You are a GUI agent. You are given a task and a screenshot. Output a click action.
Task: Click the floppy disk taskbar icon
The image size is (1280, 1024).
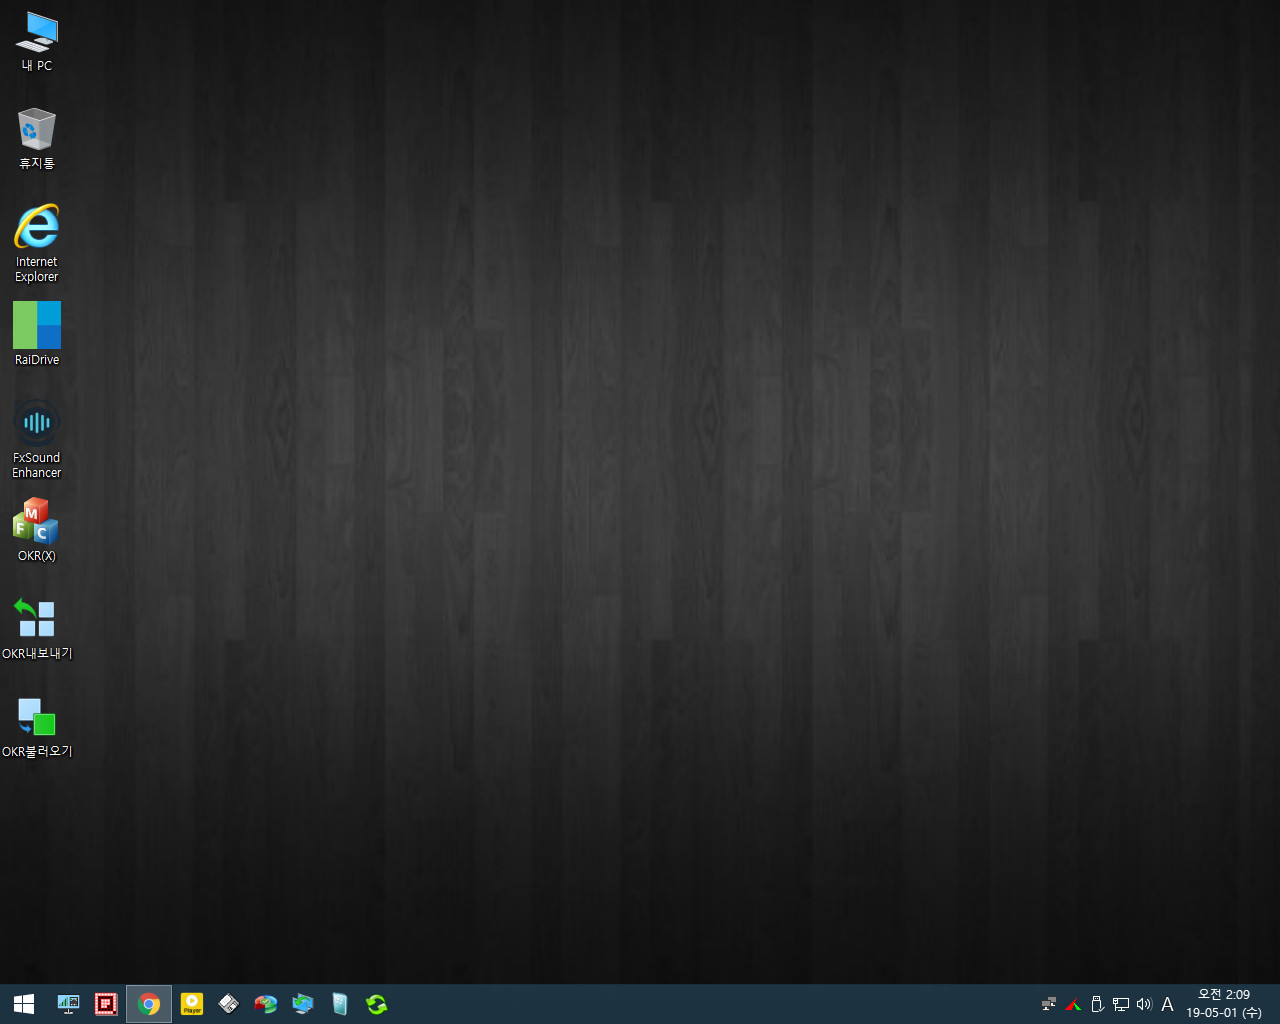pyautogui.click(x=229, y=1004)
